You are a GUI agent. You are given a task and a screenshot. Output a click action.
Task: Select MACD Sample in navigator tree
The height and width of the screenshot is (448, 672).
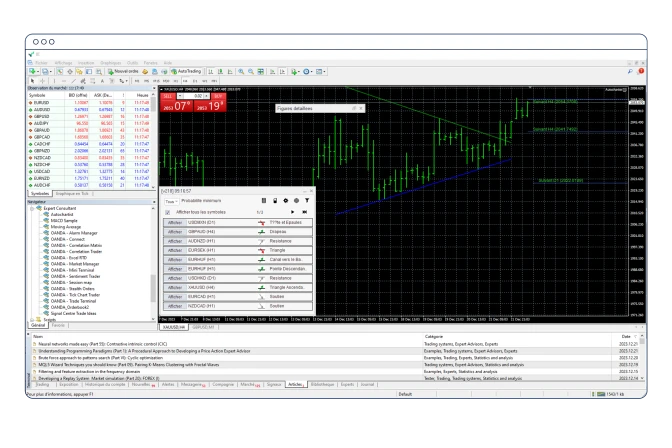point(64,220)
